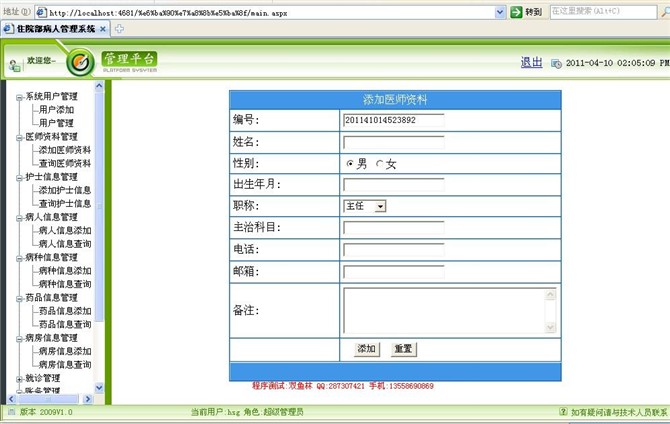Click the 出生年月 input field

coord(394,185)
